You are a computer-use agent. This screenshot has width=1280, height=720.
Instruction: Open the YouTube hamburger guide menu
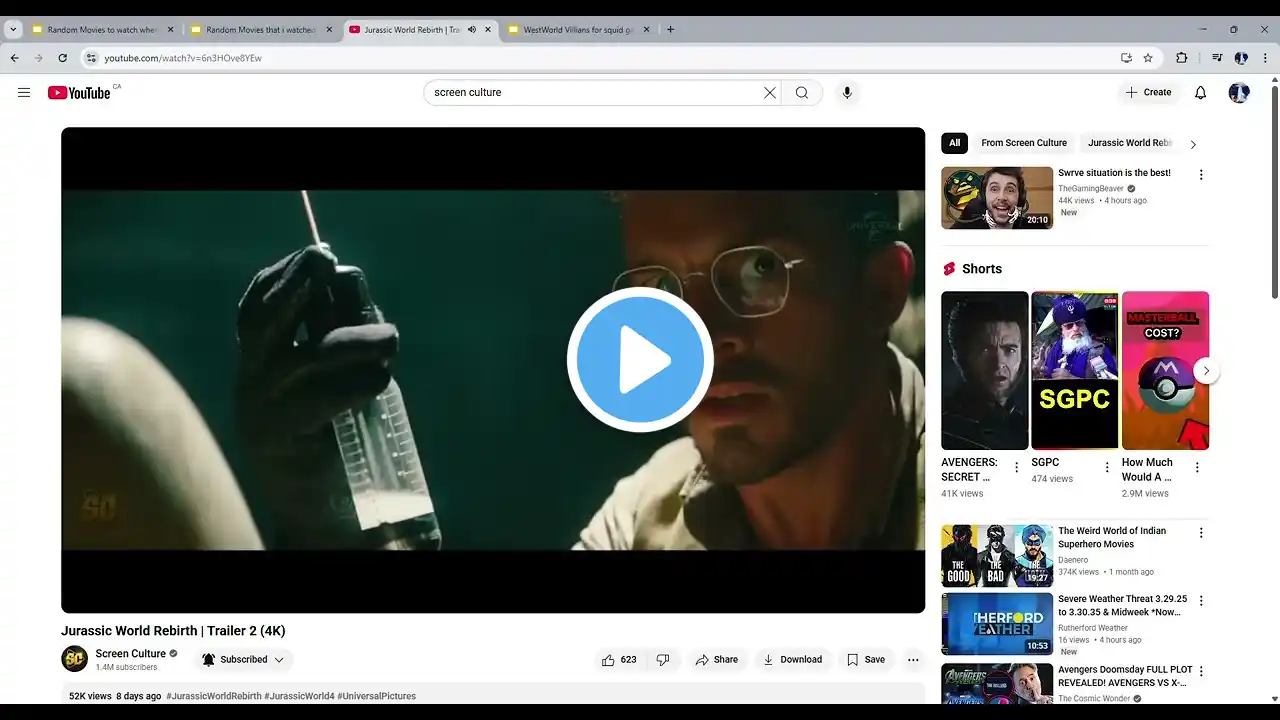24,92
